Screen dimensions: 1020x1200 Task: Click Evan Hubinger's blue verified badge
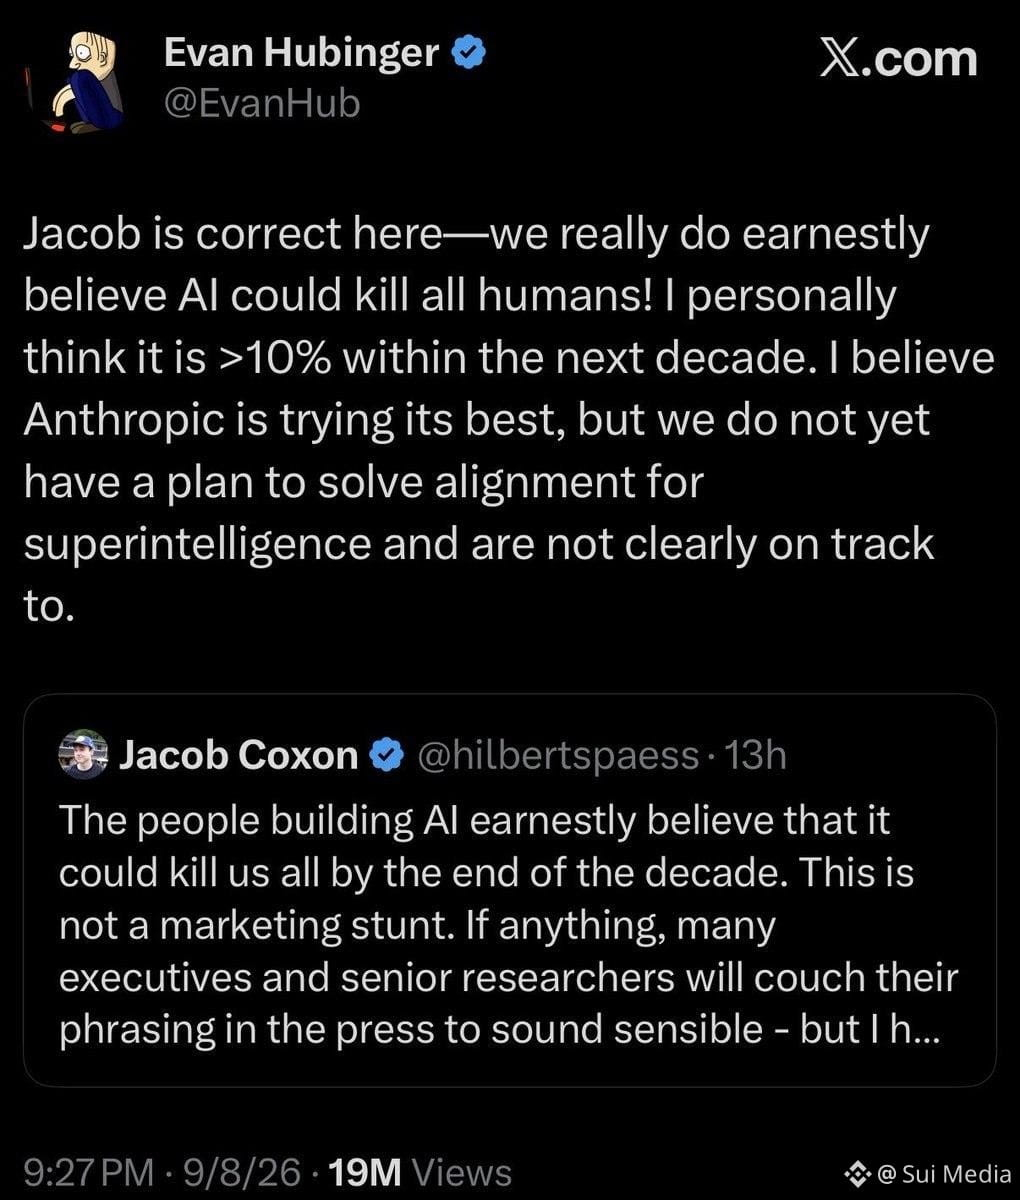[469, 52]
